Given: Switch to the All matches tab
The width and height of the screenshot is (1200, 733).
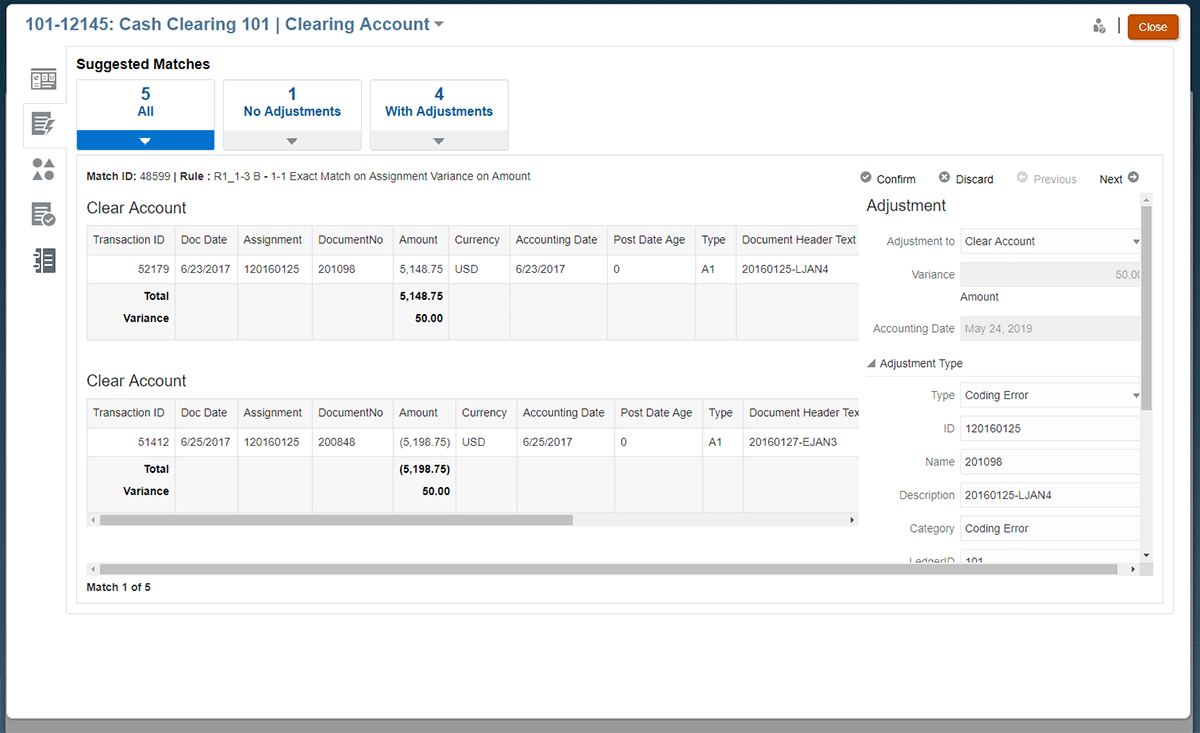Looking at the screenshot, I should point(146,104).
